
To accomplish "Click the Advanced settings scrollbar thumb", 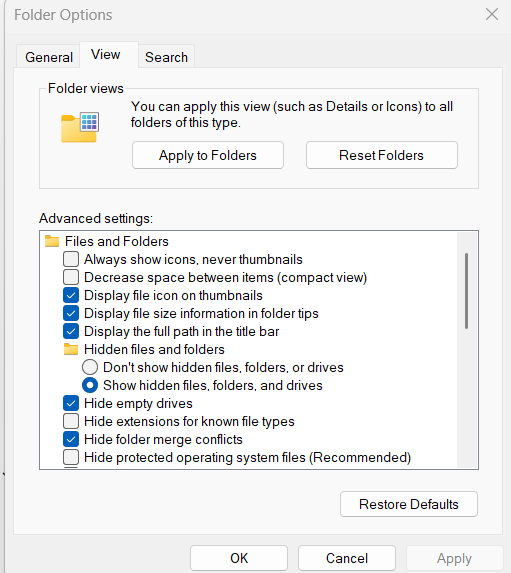I will [466, 291].
